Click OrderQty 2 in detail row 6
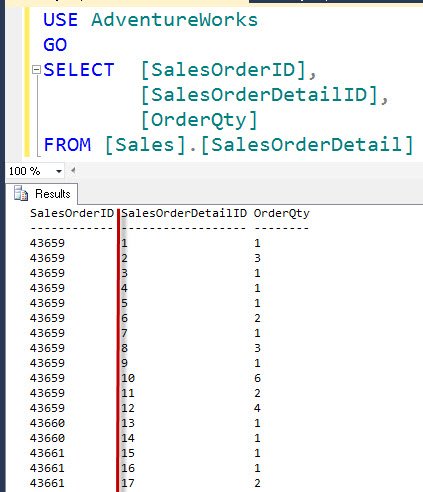 (x=257, y=318)
